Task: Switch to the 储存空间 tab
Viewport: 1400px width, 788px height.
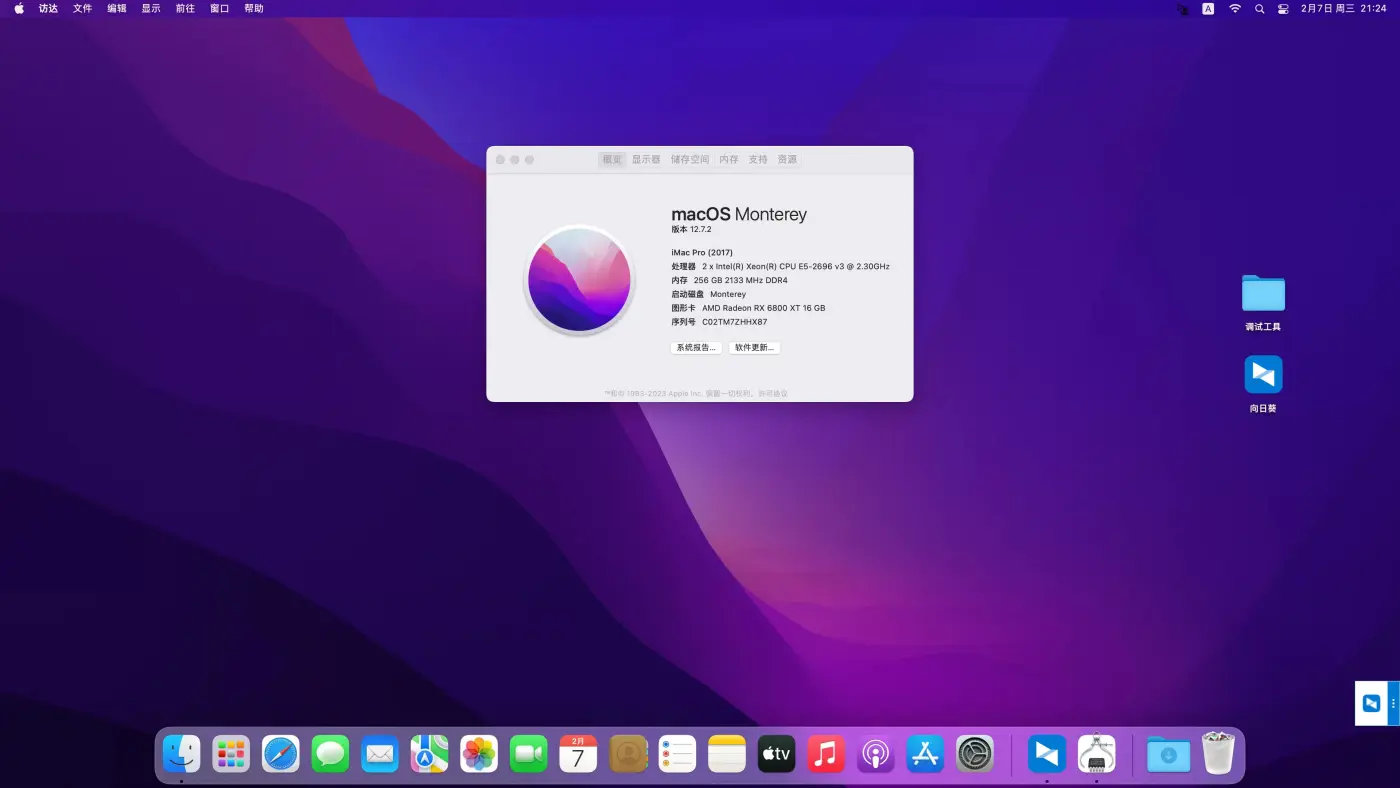Action: [x=690, y=160]
